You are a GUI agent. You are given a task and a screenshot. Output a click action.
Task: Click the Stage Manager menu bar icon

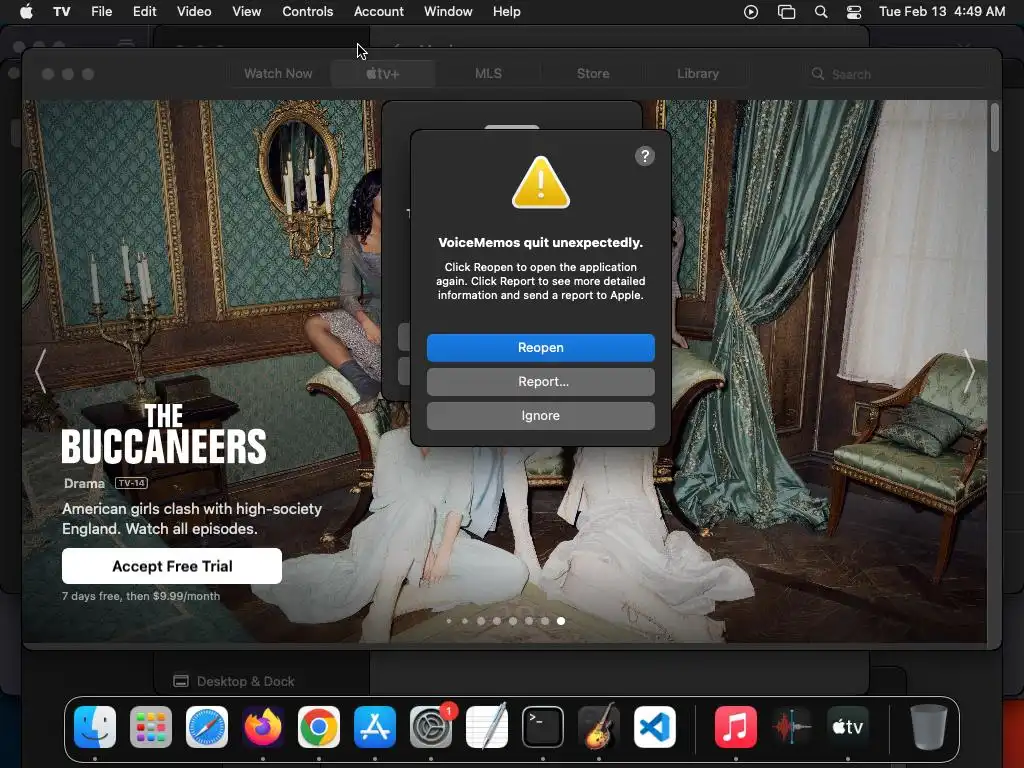click(786, 12)
